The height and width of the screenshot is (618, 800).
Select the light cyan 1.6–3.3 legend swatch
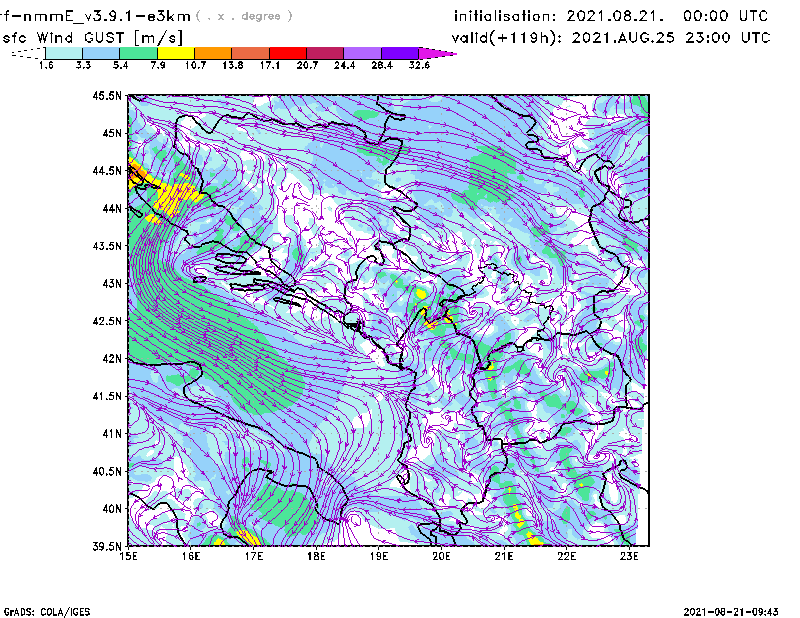(x=64, y=52)
